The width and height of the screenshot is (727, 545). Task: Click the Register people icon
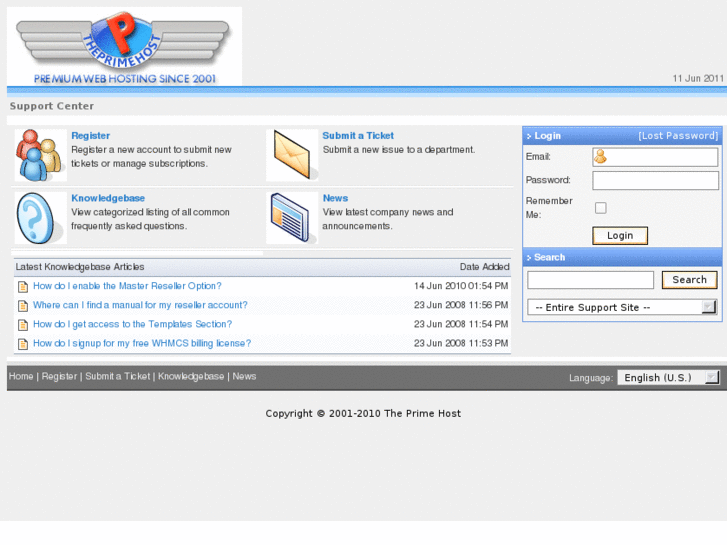[40, 155]
